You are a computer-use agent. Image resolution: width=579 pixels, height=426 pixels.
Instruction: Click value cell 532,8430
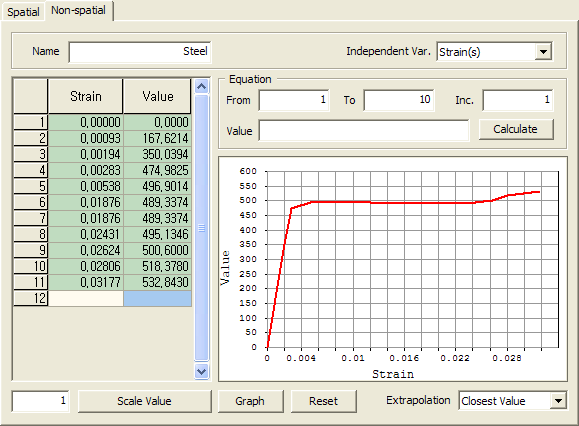[x=157, y=282]
